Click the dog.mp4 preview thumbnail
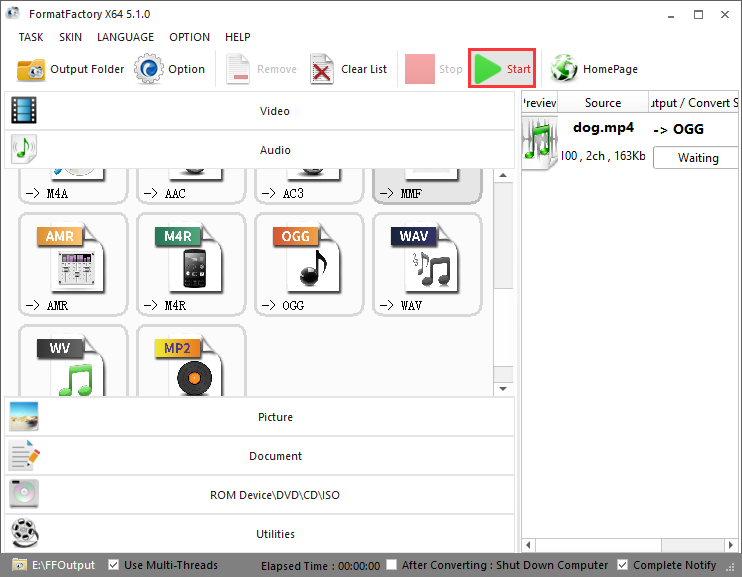The width and height of the screenshot is (742, 577). point(539,143)
